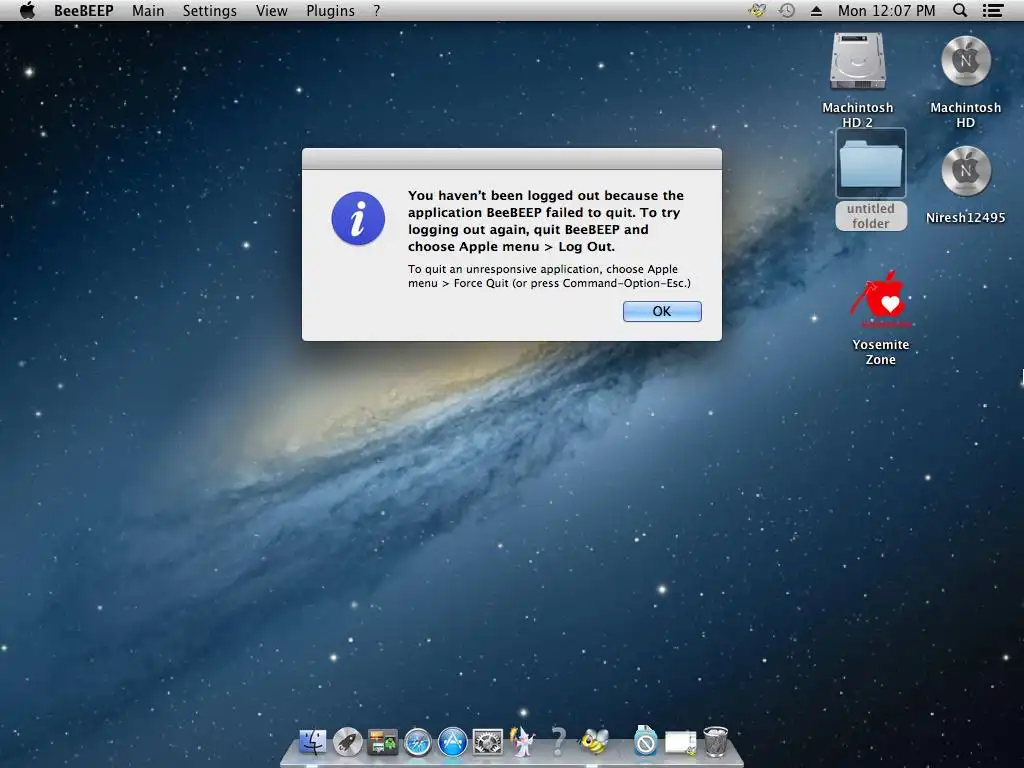
Task: Click the 'Machintosh HD 2' label text
Action: pyautogui.click(x=857, y=115)
